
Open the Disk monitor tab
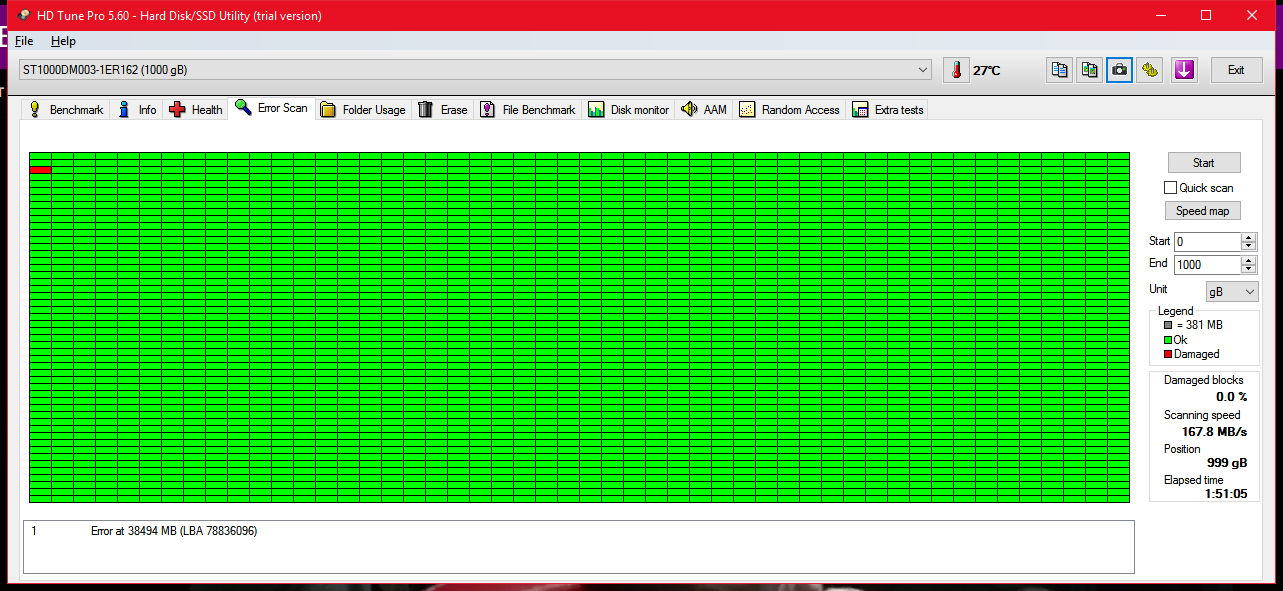(629, 110)
